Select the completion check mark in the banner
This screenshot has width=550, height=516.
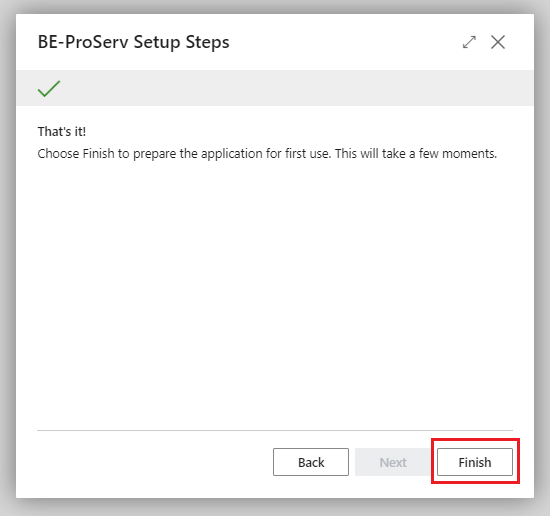coord(49,88)
